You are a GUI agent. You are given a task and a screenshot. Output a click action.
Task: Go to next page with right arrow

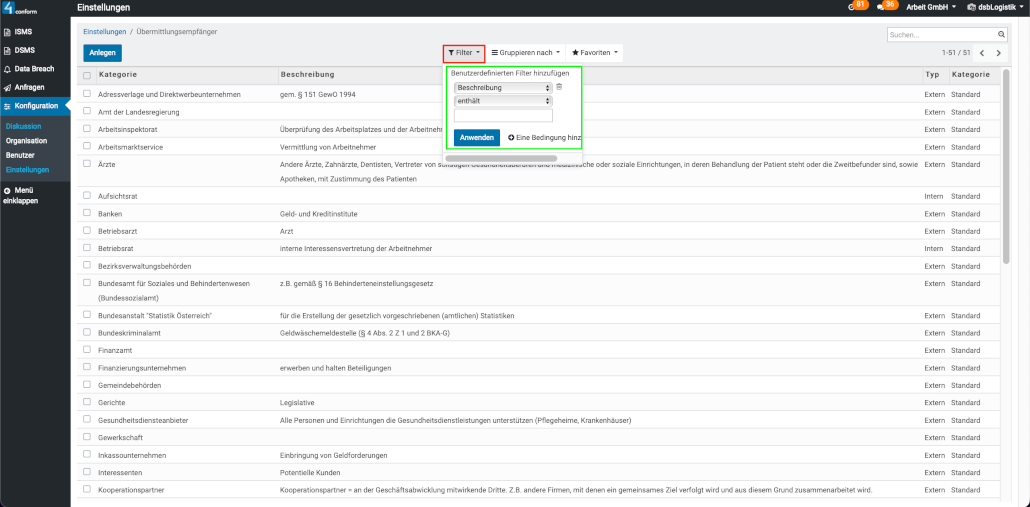pyautogui.click(x=997, y=53)
